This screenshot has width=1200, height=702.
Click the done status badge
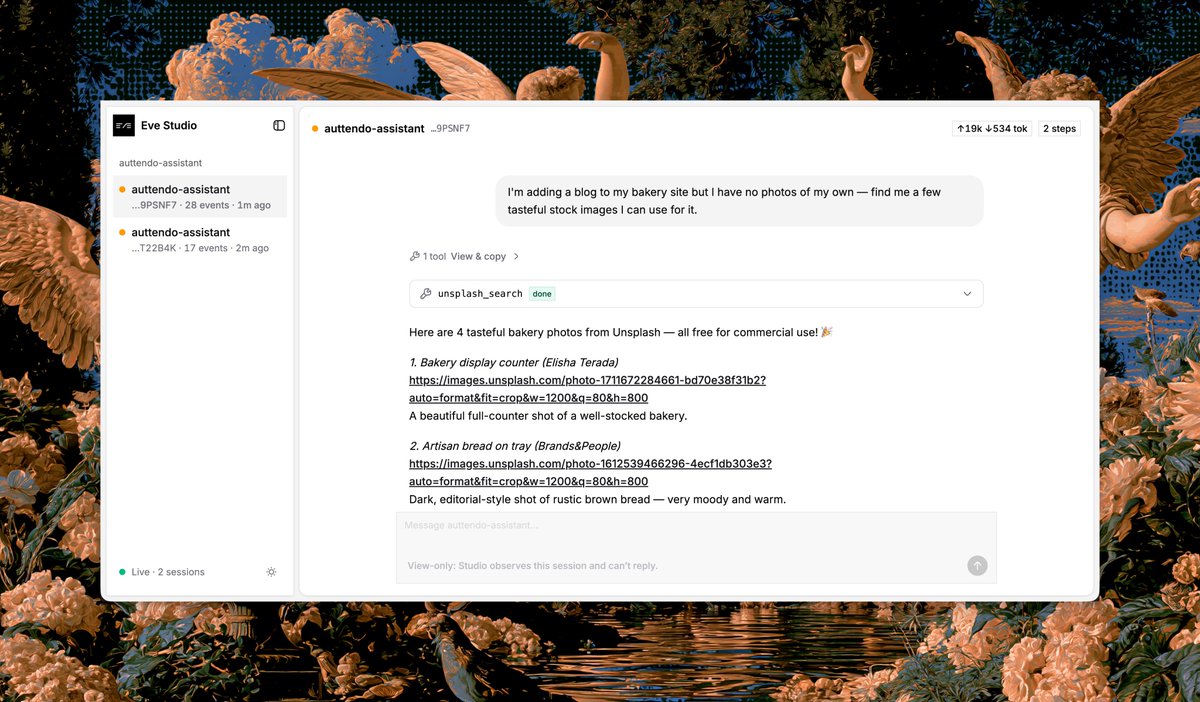[x=542, y=294]
